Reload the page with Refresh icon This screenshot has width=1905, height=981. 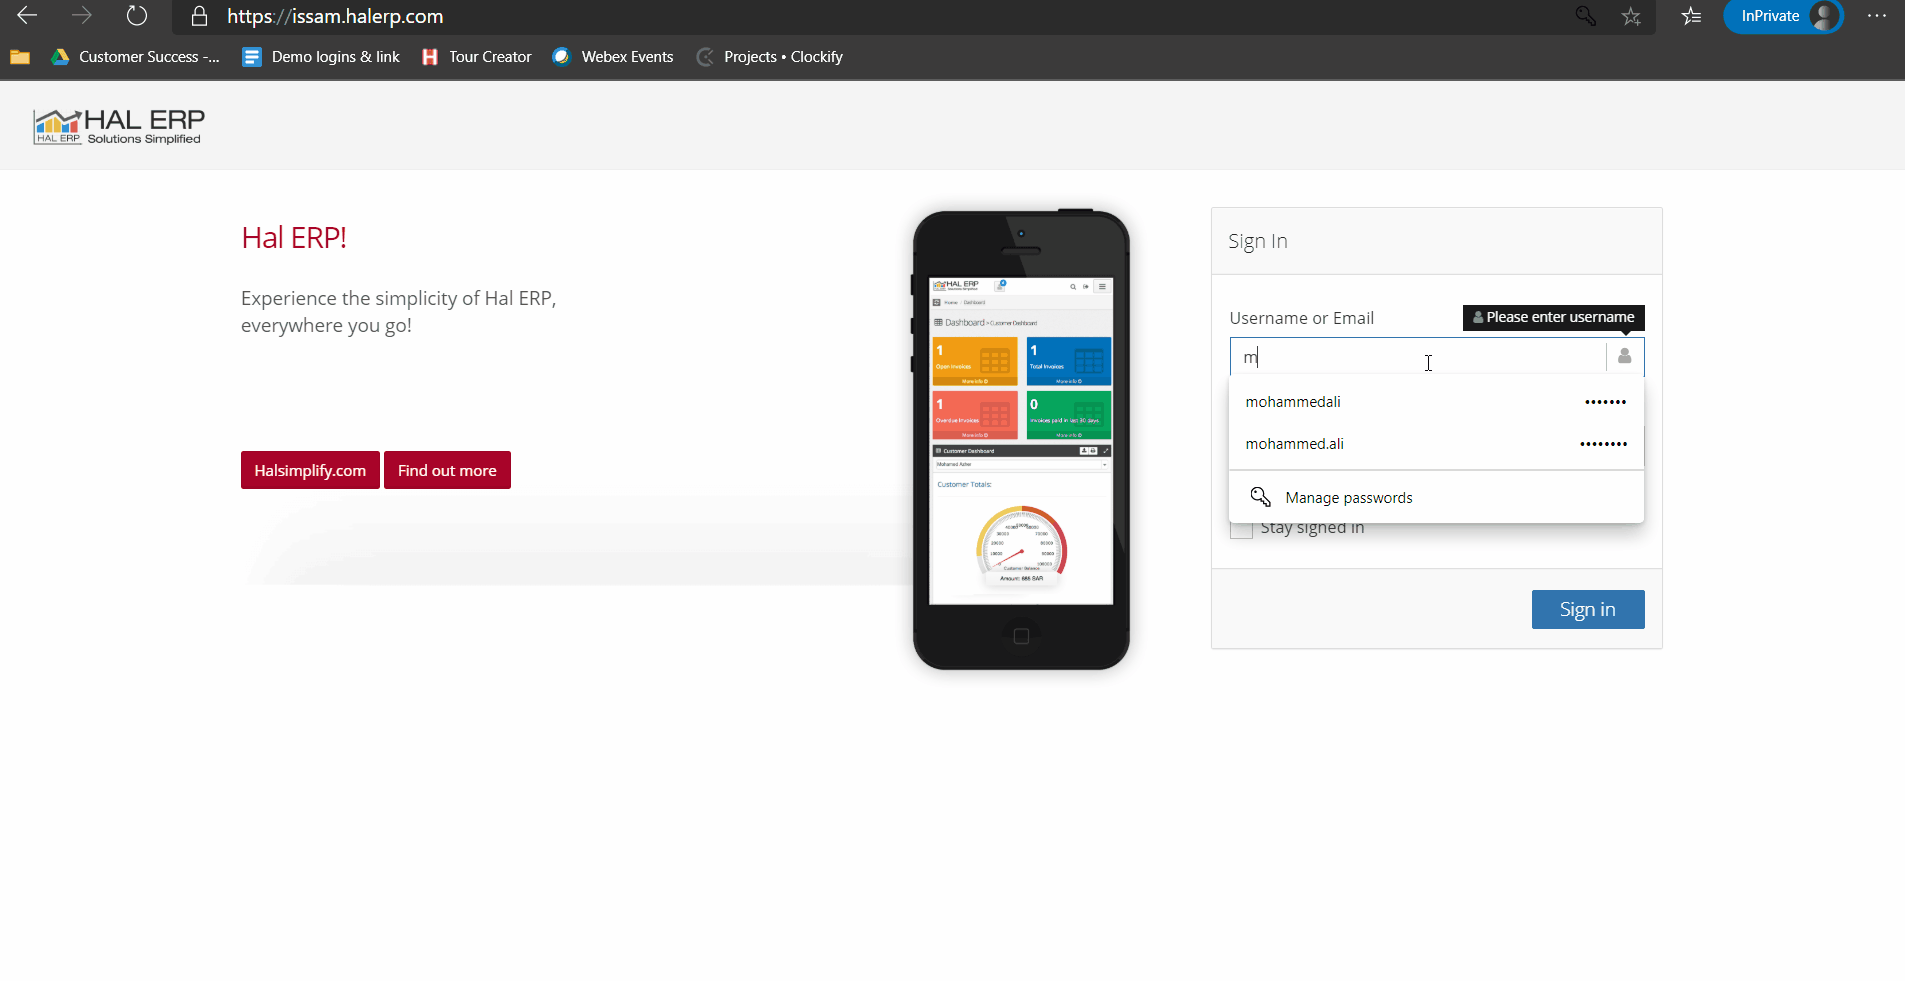coord(137,16)
